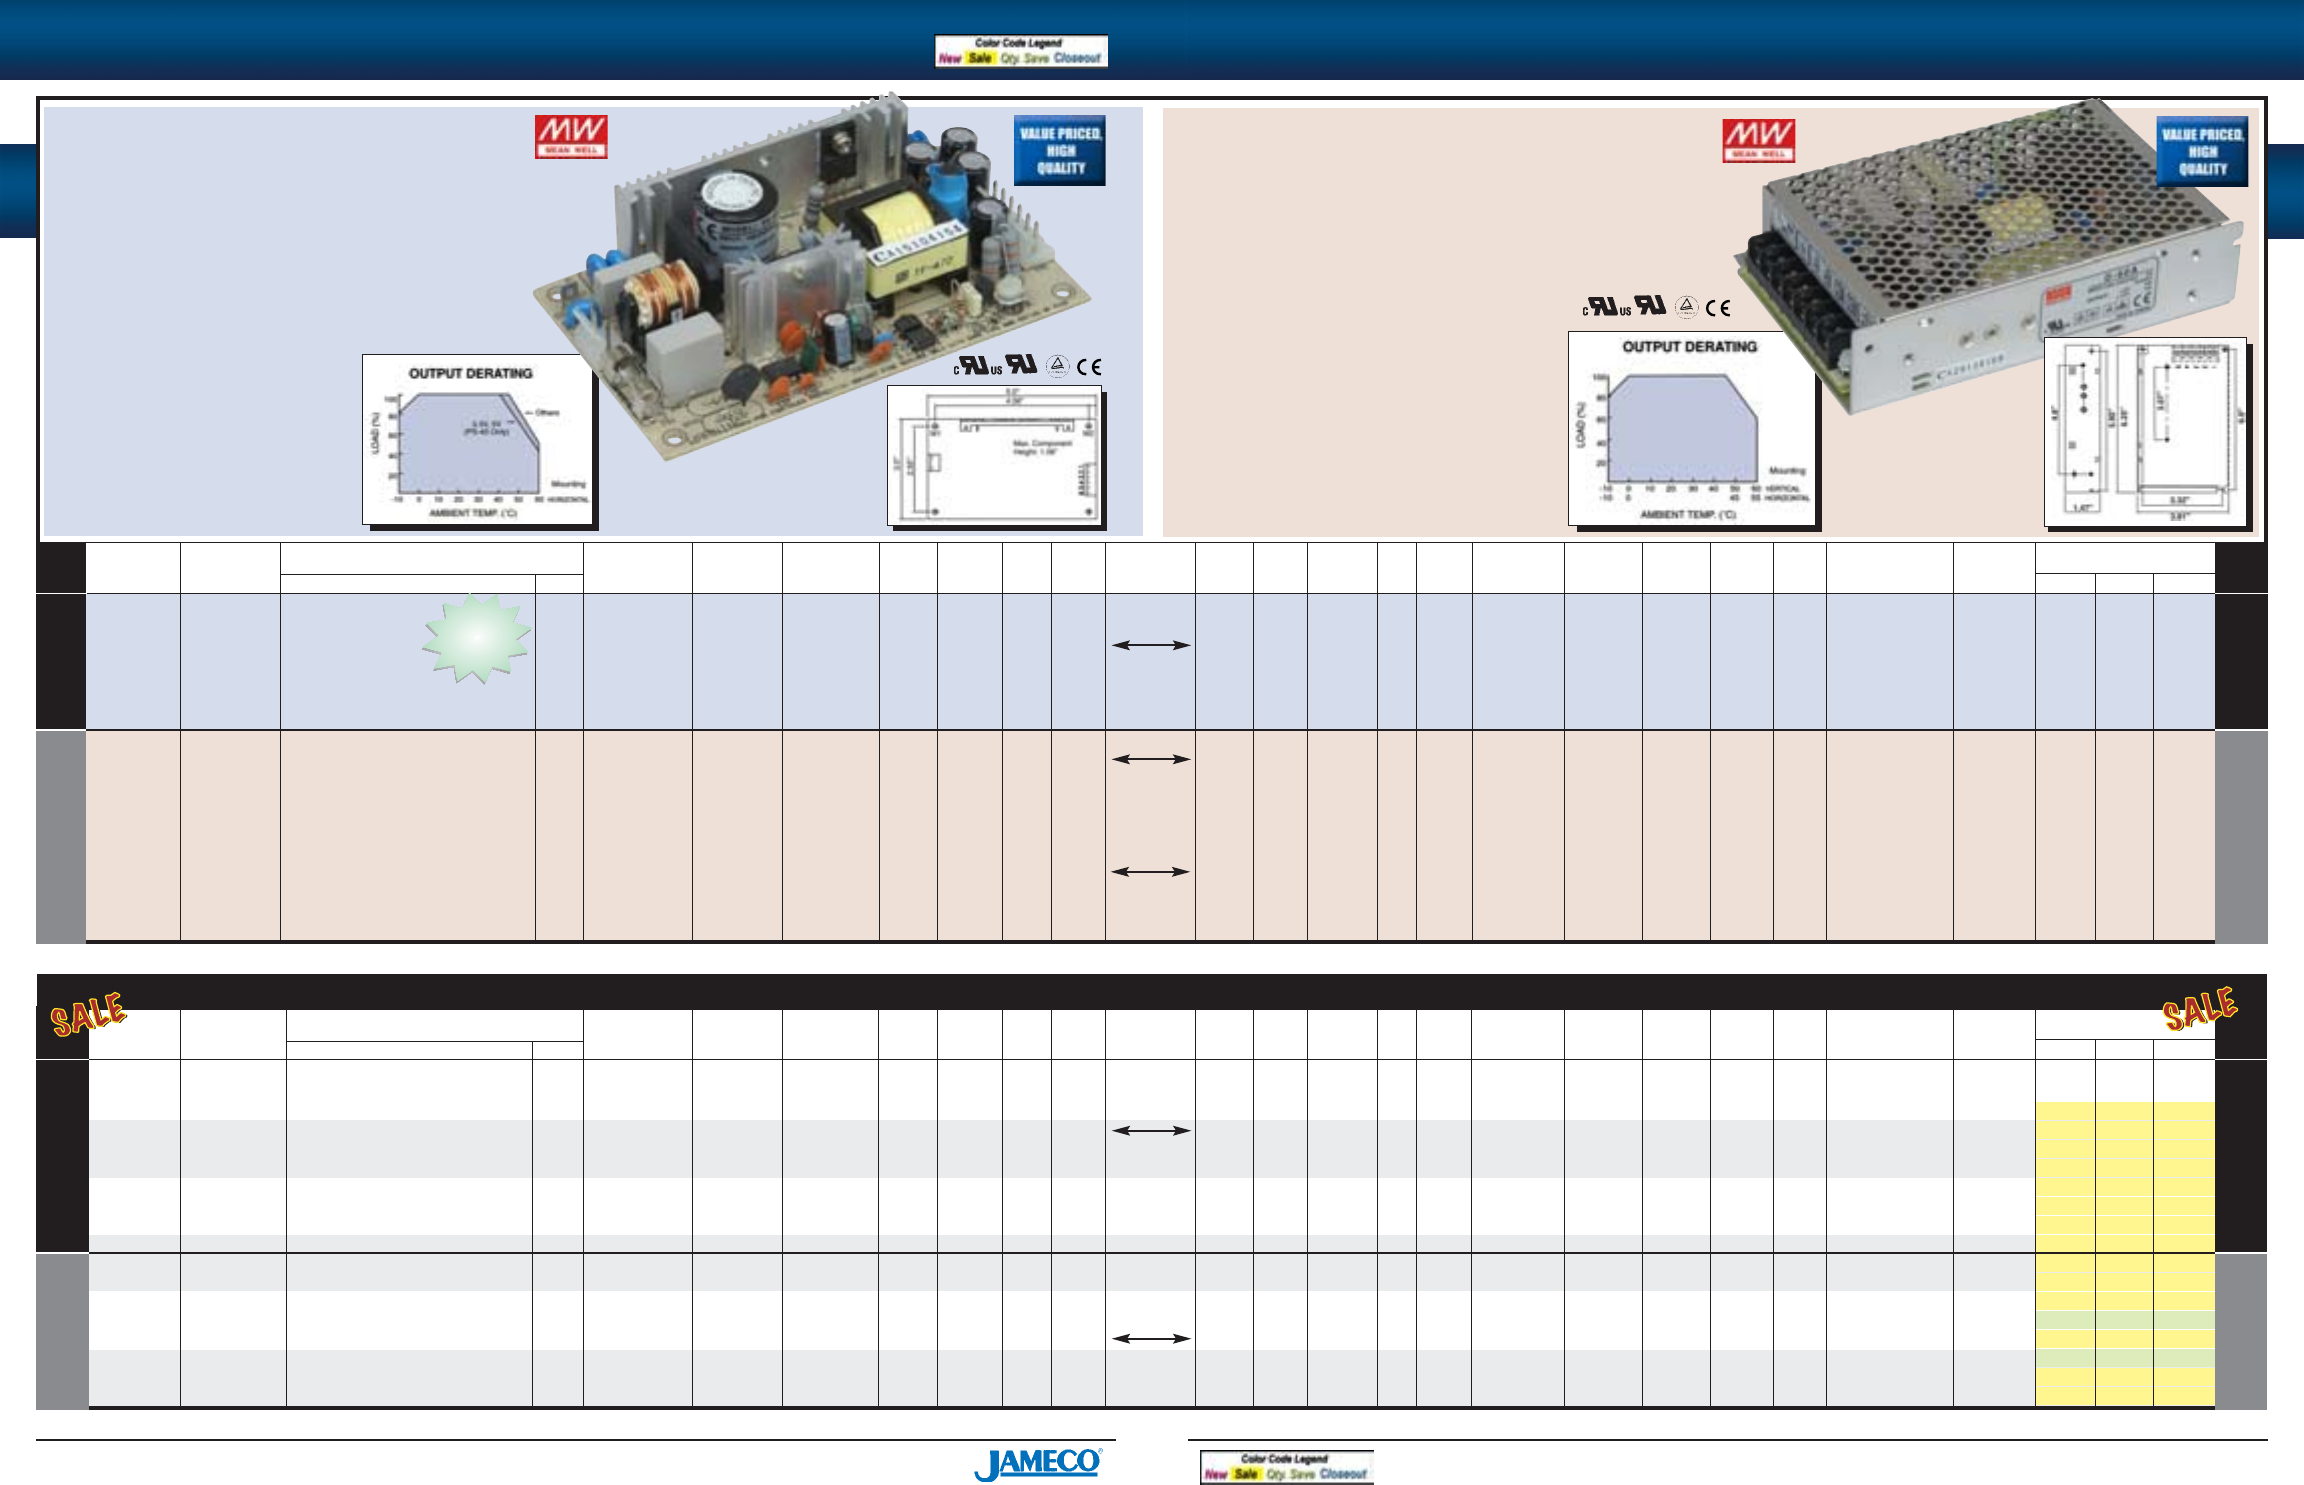Click the UR recognized mark on blue panel
This screenshot has width=2304, height=1485.
click(1022, 364)
